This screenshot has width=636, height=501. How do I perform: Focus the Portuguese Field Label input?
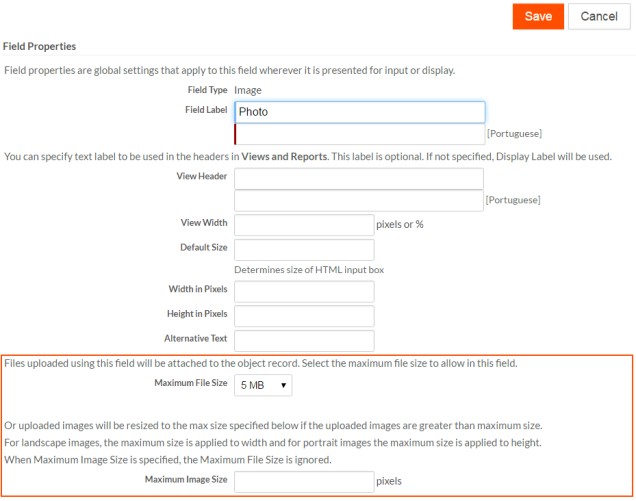coord(359,134)
